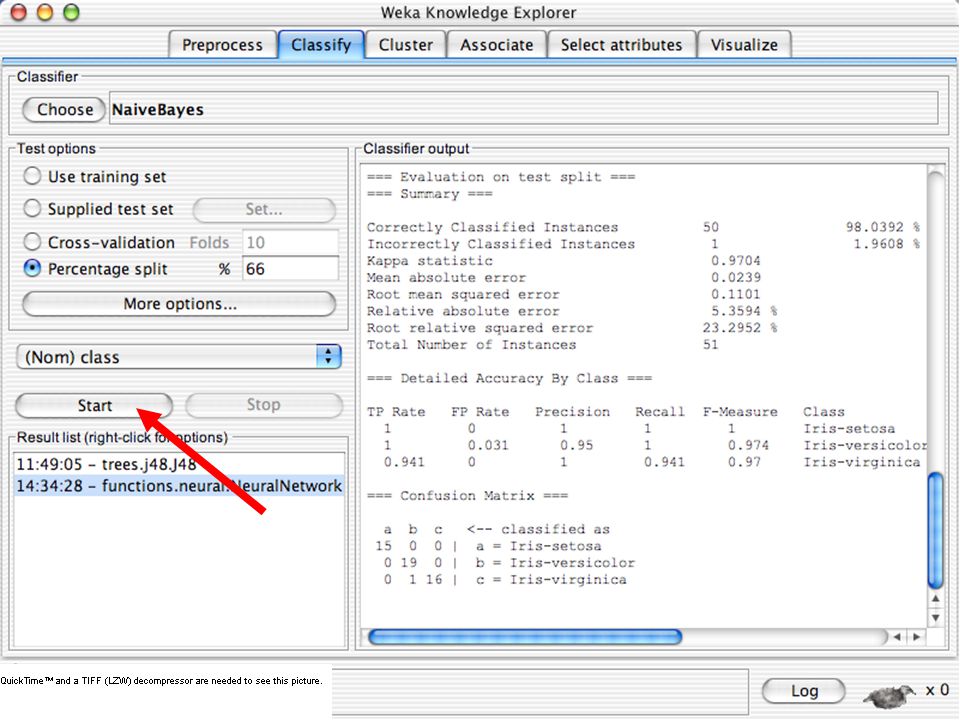960x720 pixels.
Task: Click the "Incorrectly Classified Instances" line
Action: 643,244
